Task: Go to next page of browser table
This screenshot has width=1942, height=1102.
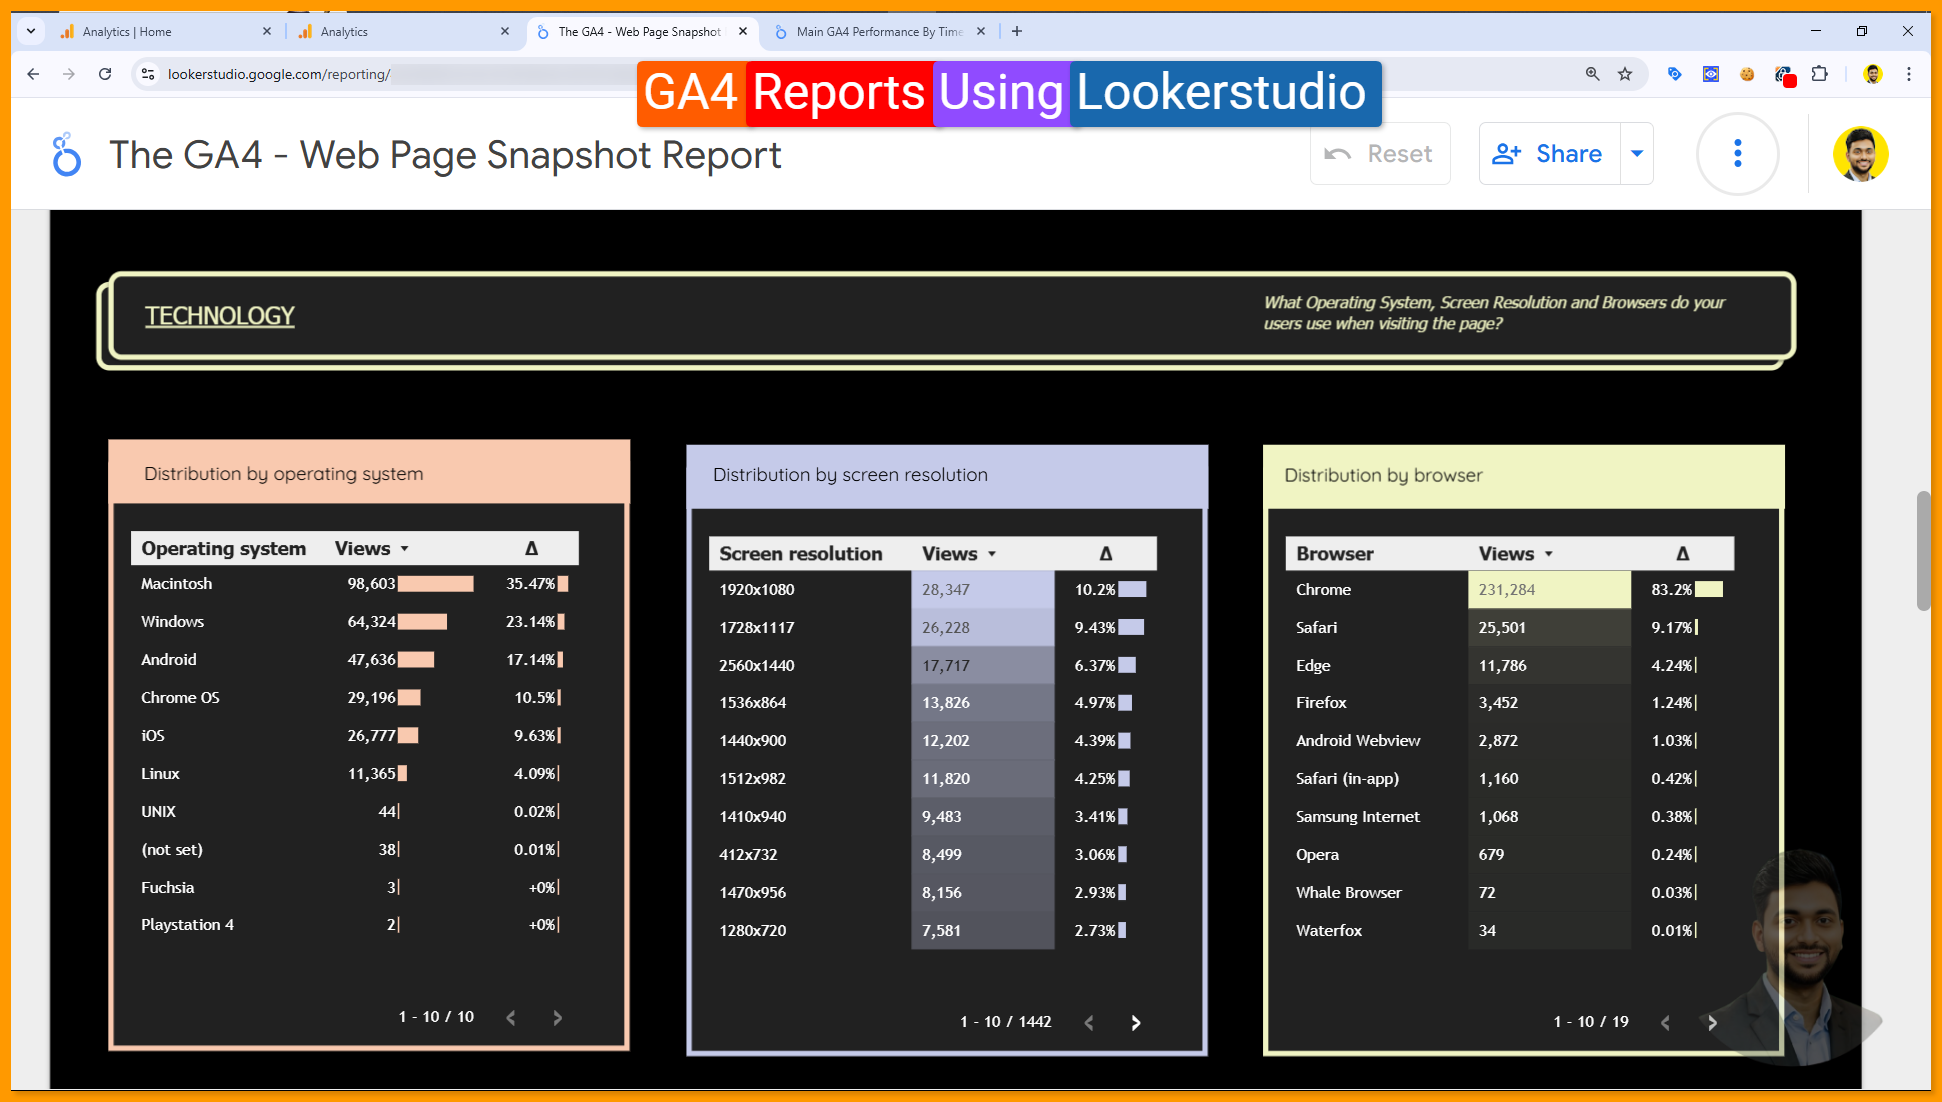Action: pyautogui.click(x=1712, y=1022)
